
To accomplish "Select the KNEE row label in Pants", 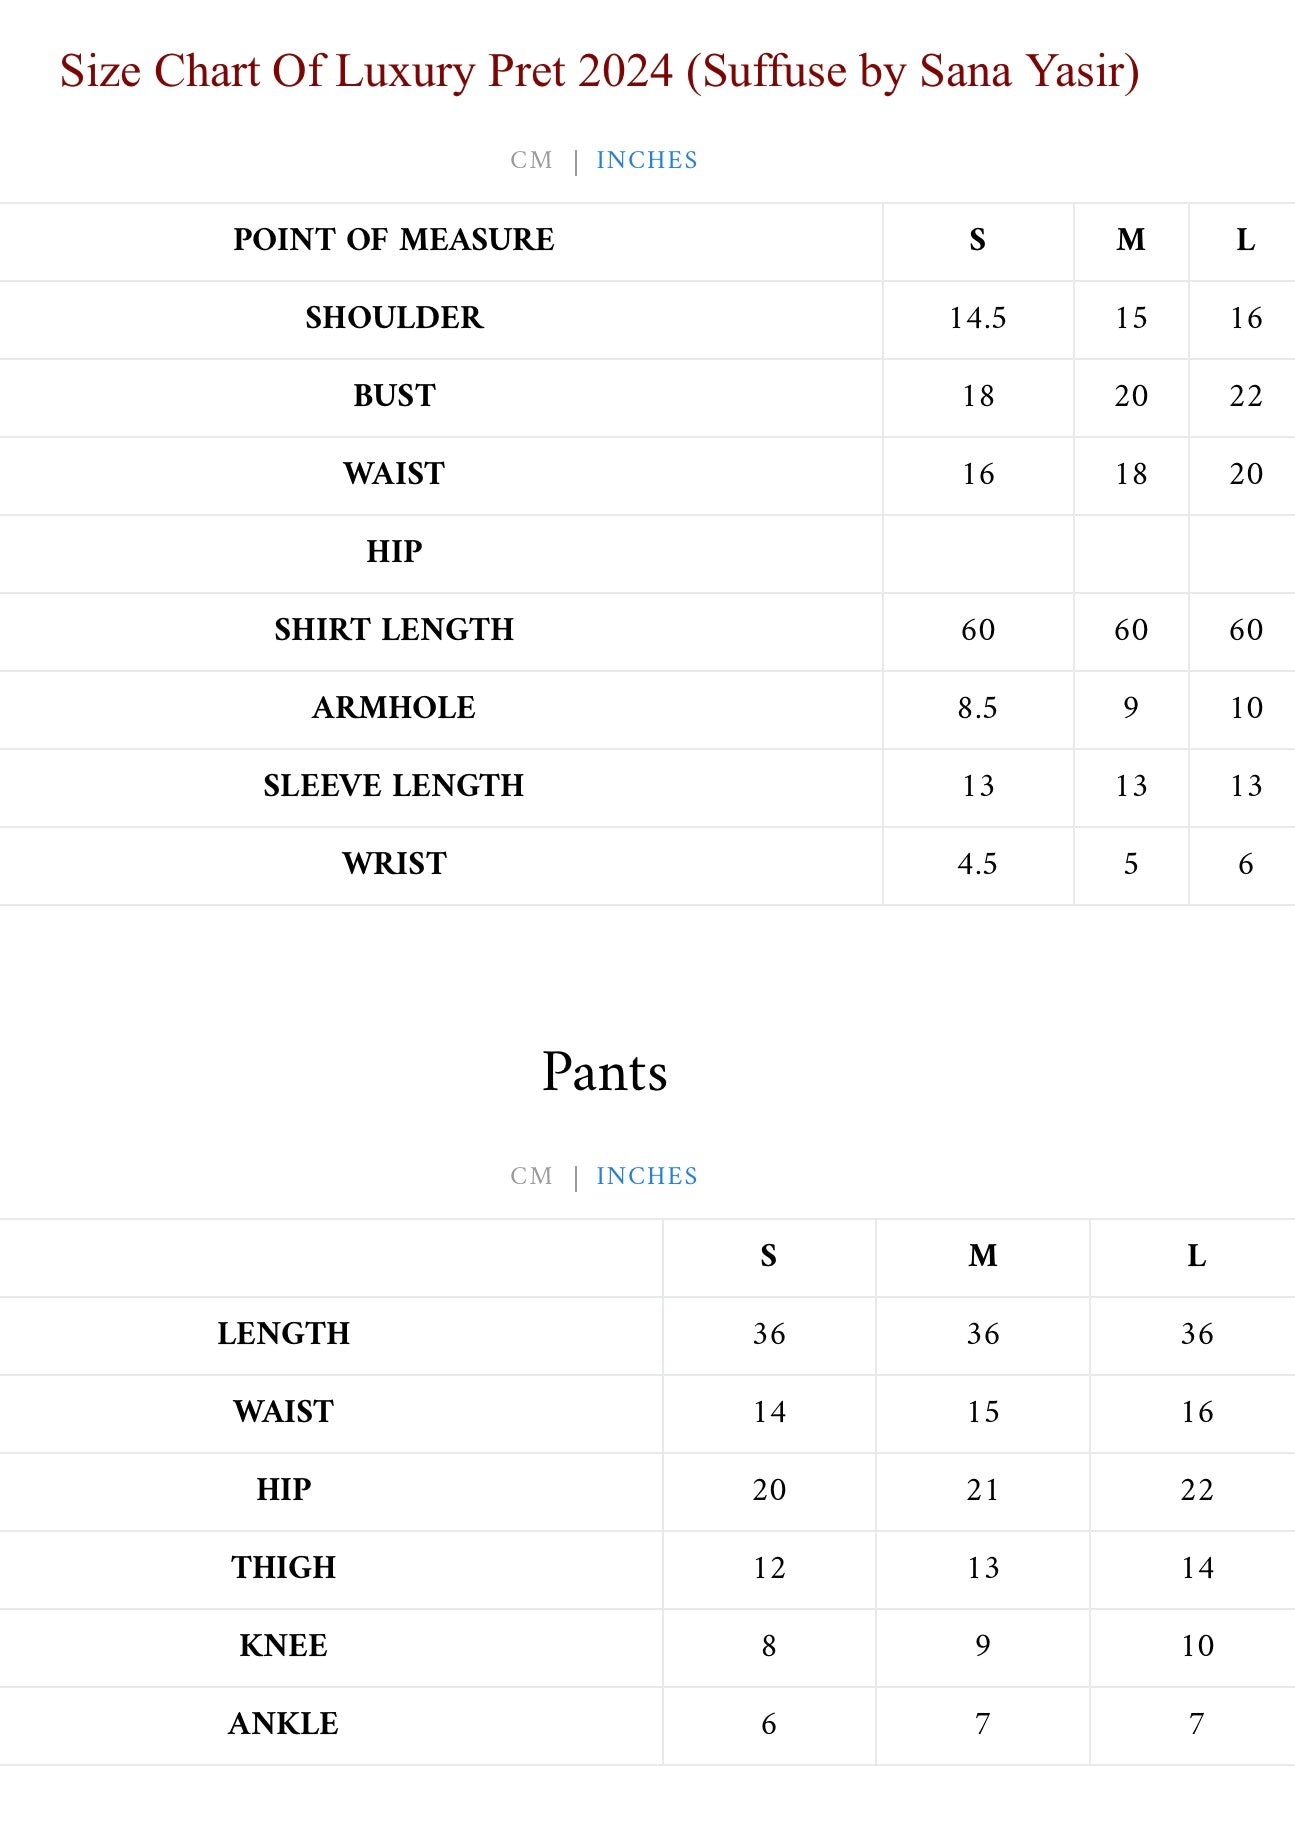I will [284, 1646].
